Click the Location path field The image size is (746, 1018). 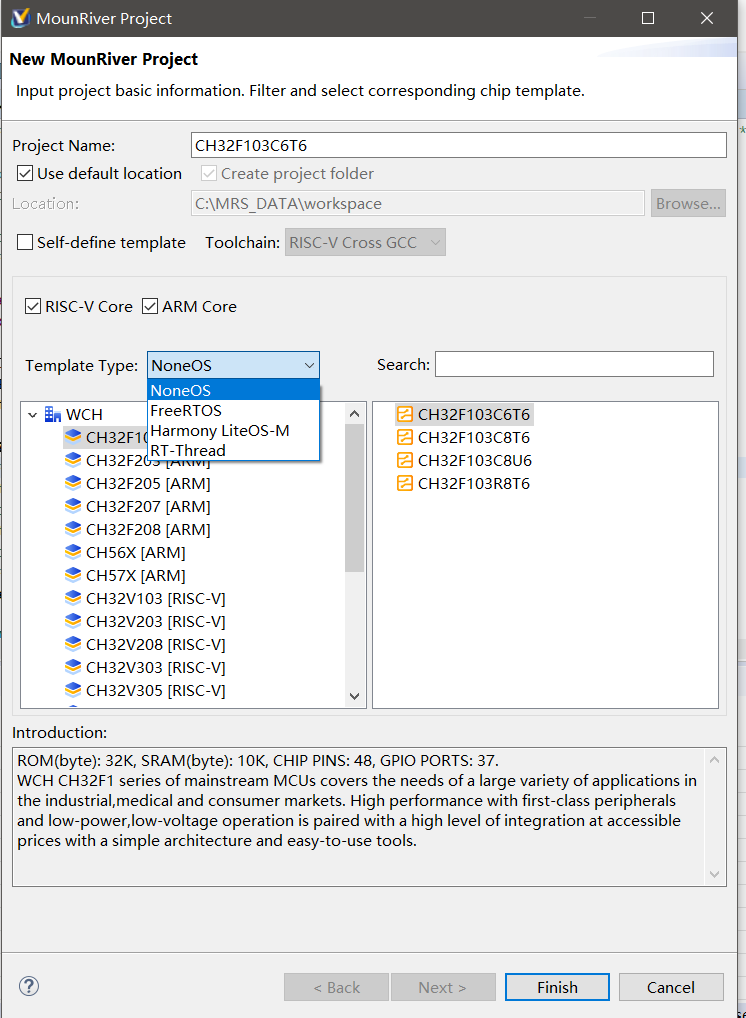coord(417,203)
